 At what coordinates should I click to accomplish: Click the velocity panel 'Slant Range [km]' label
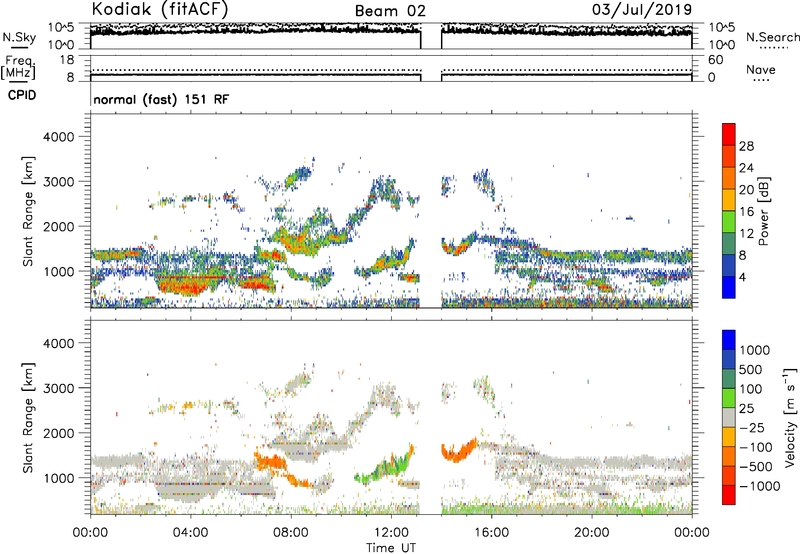(29, 417)
